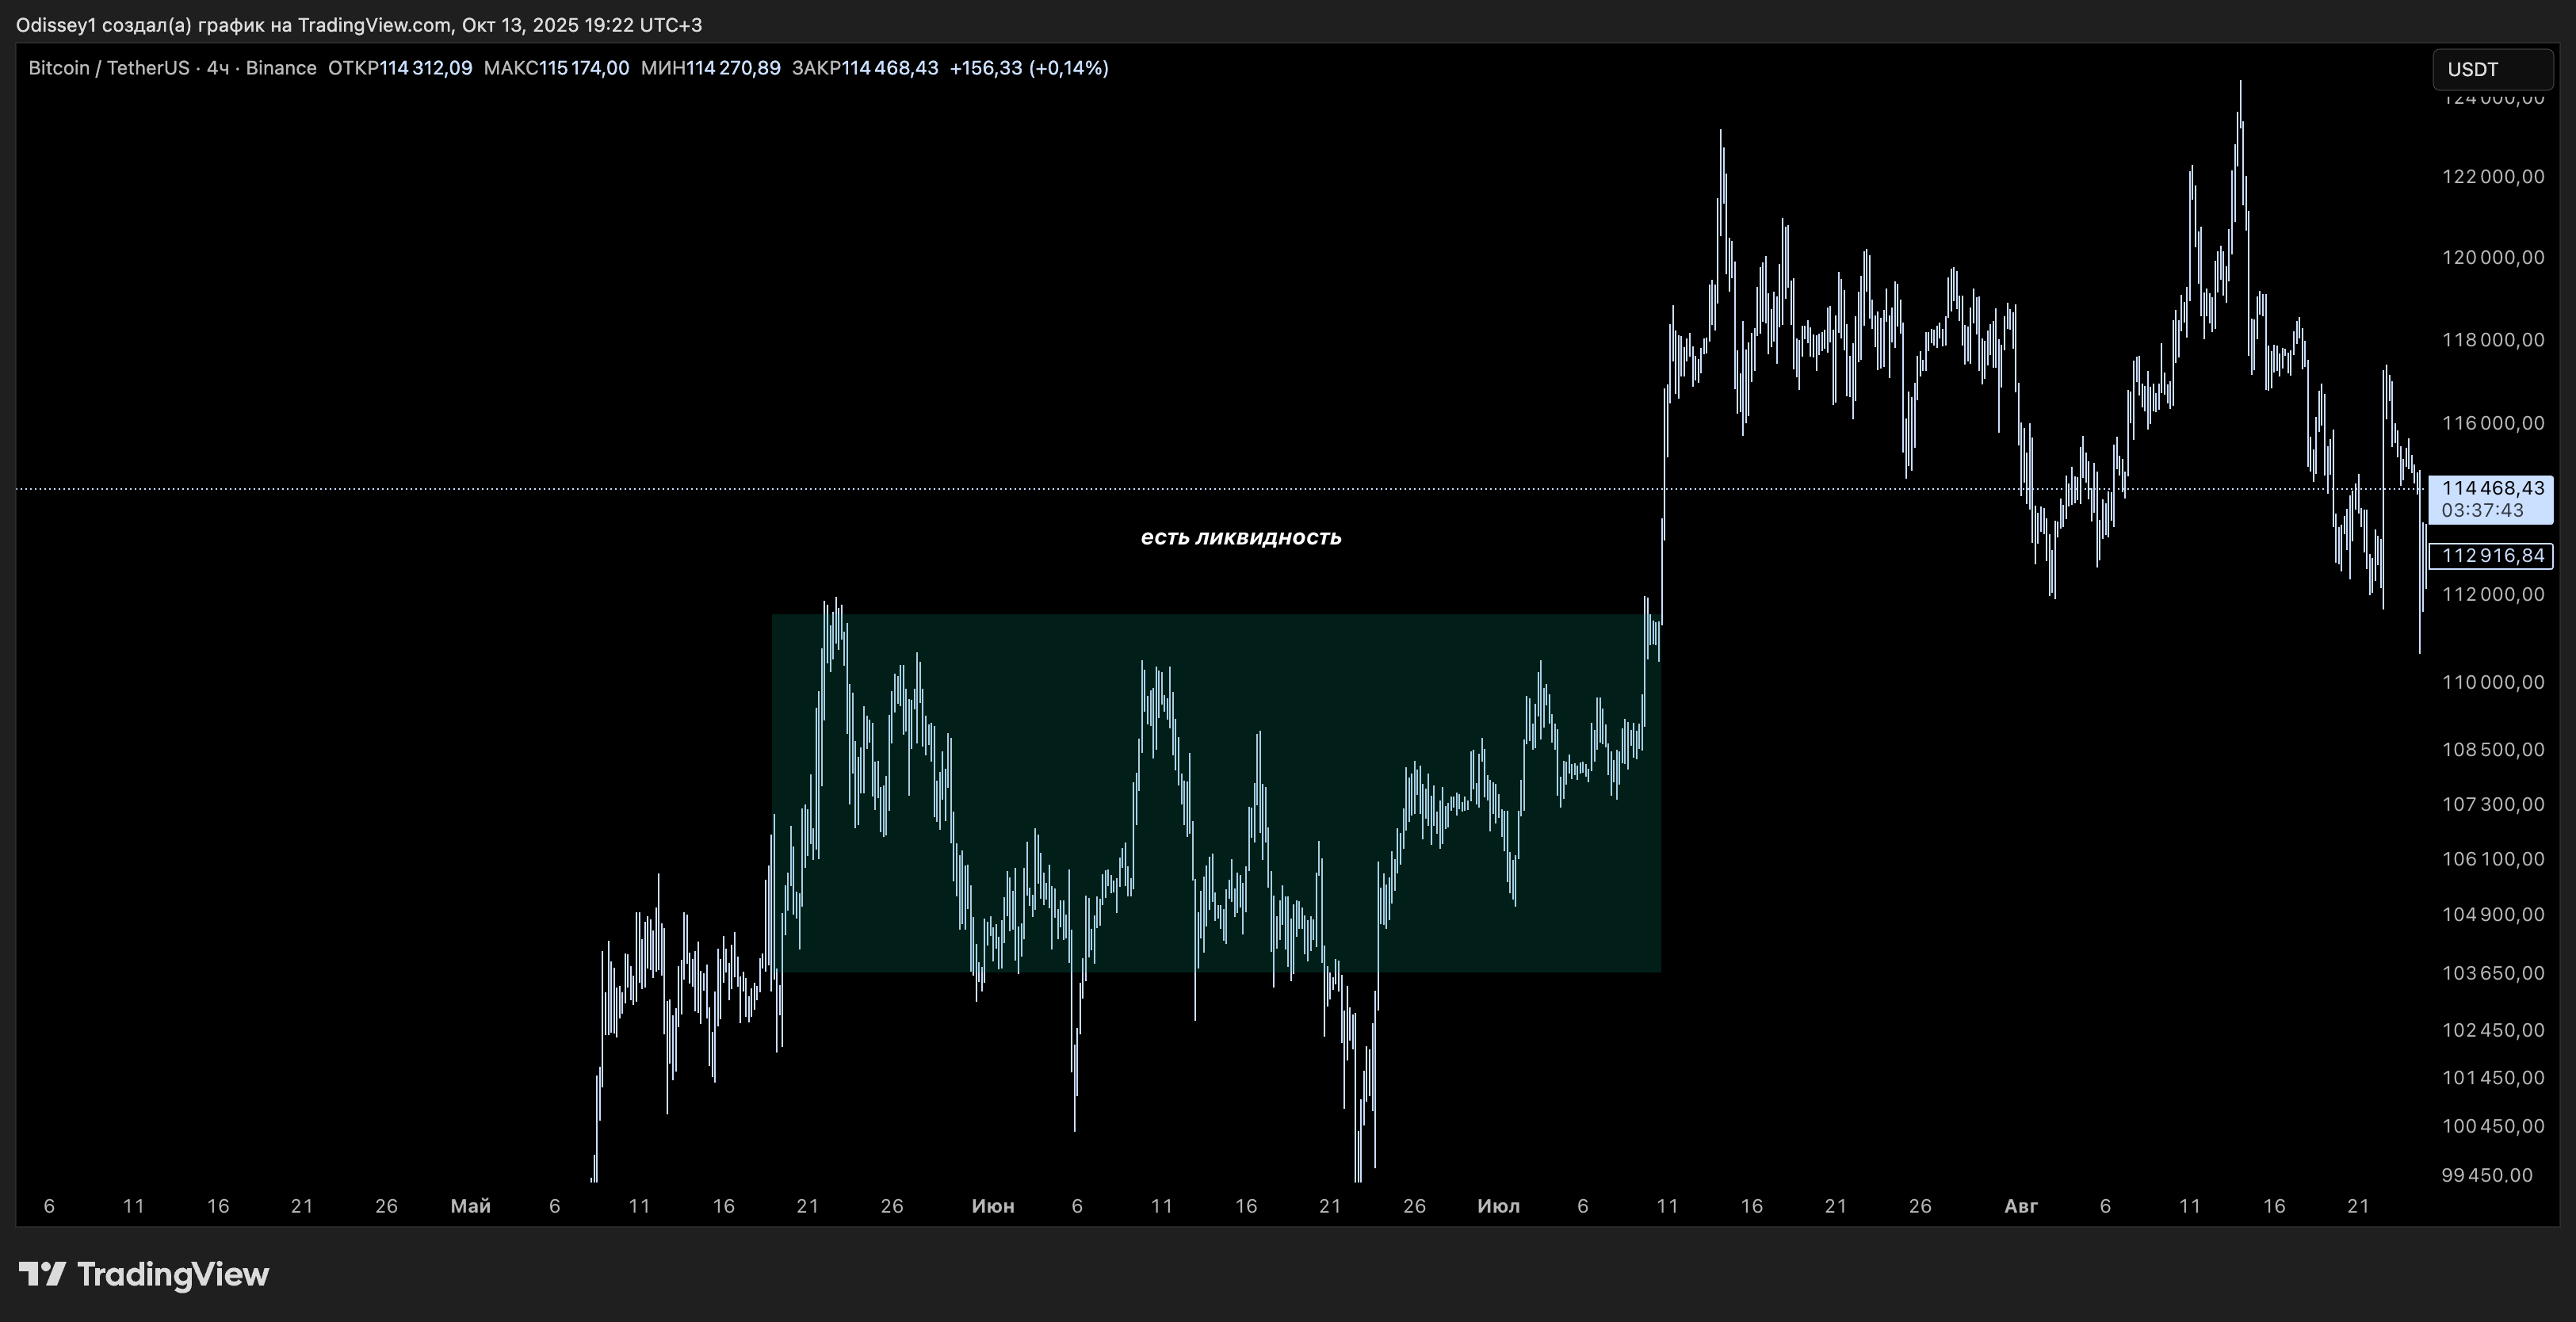The width and height of the screenshot is (2576, 1322).
Task: Click the Bitcoin / TetherUS symbol title
Action: point(108,68)
